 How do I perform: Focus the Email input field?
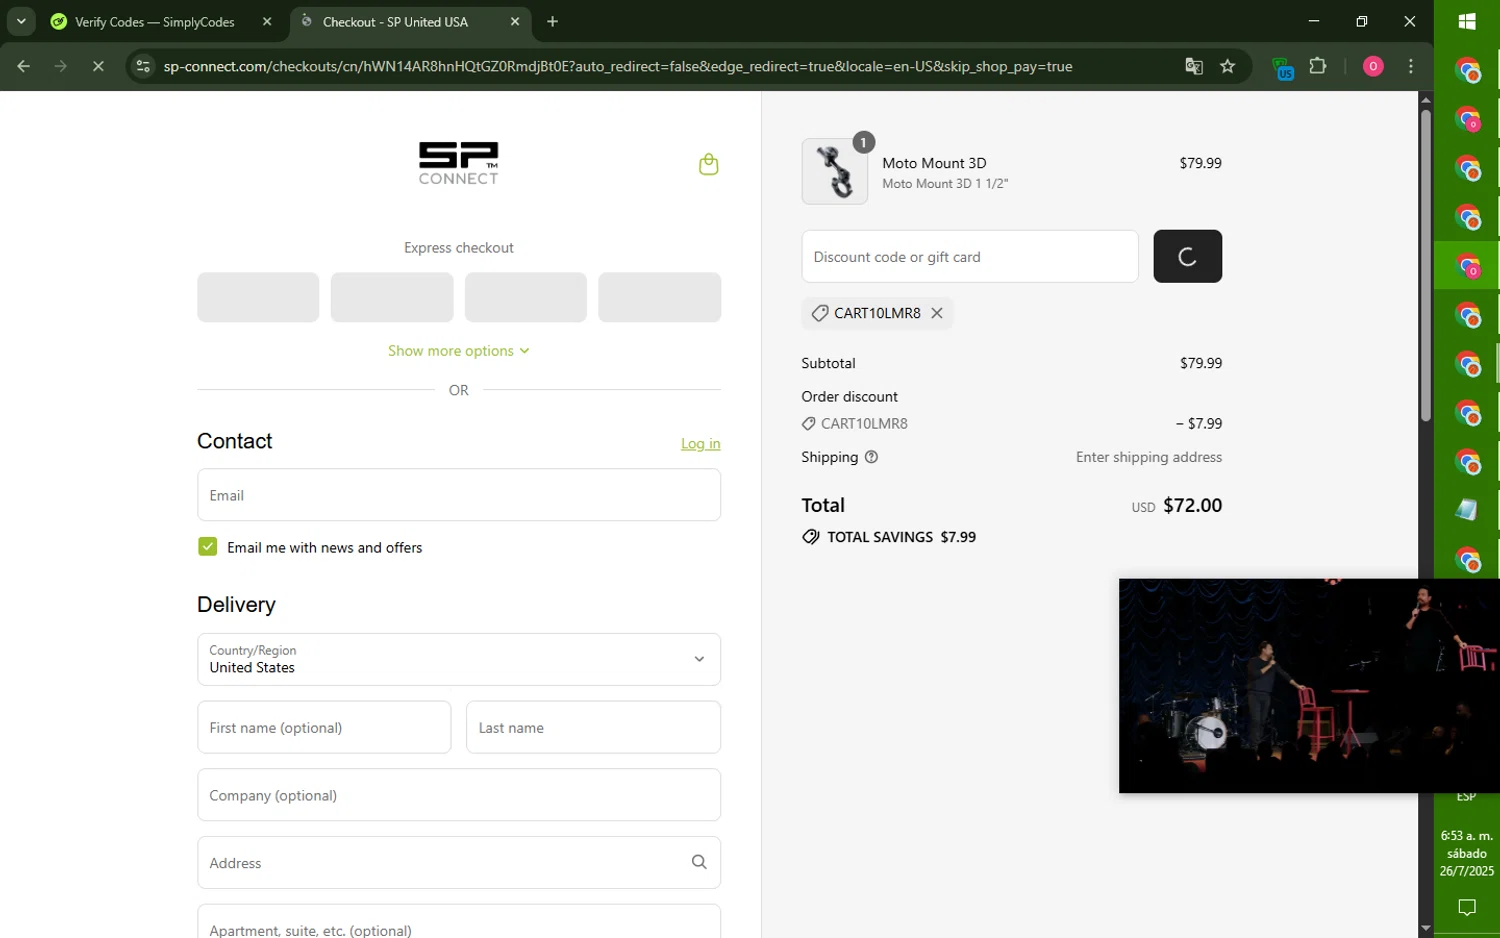[x=459, y=495]
